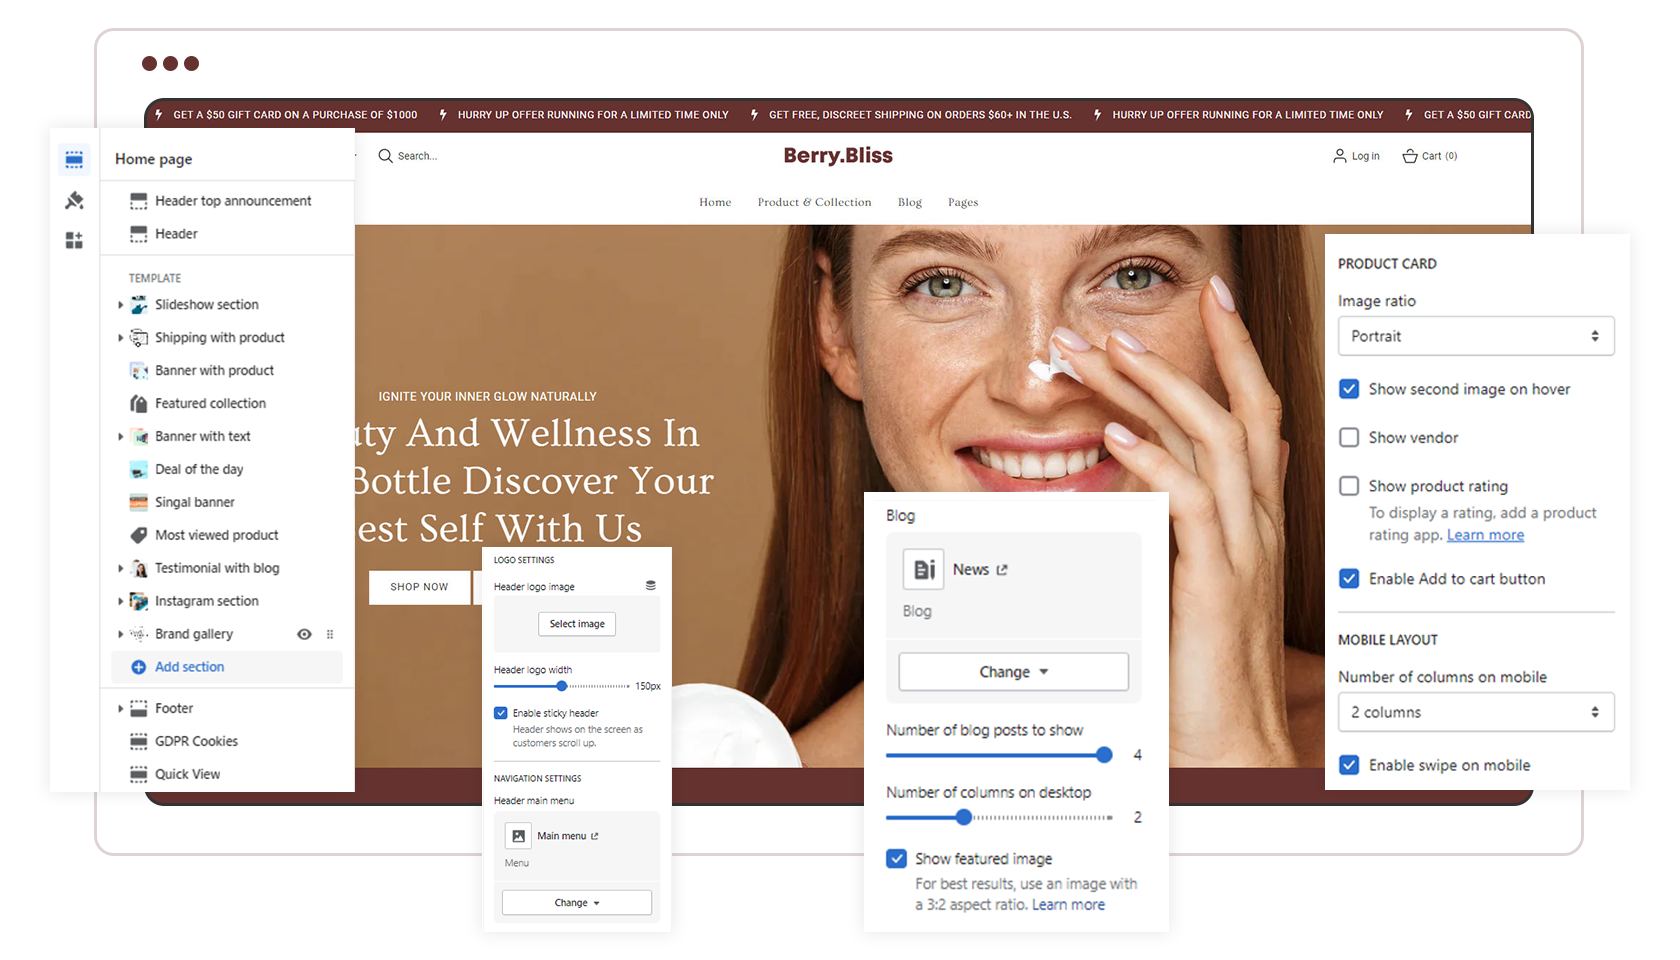Open the mobile columns dropdown
The image size is (1680, 960).
(x=1475, y=712)
